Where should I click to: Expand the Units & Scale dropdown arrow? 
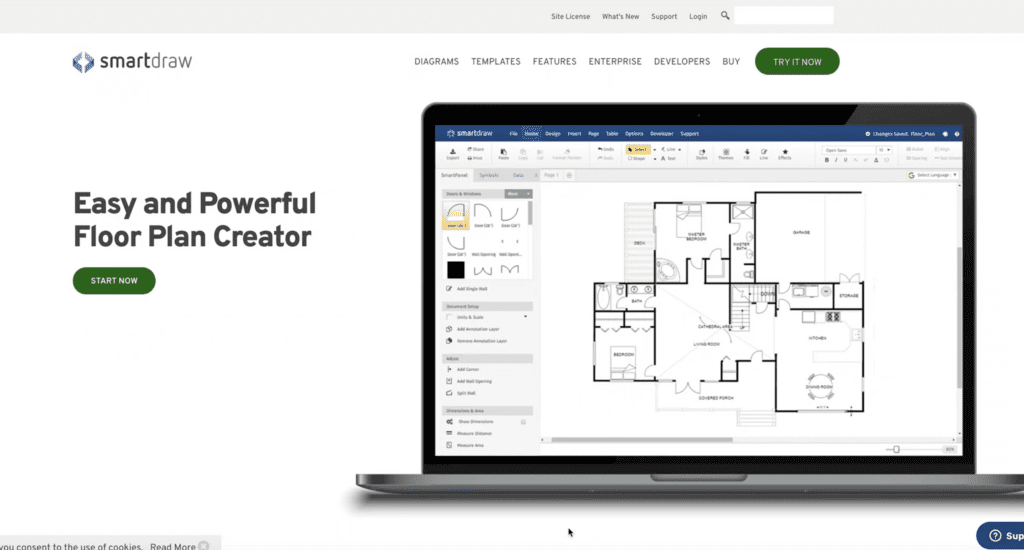coord(525,317)
